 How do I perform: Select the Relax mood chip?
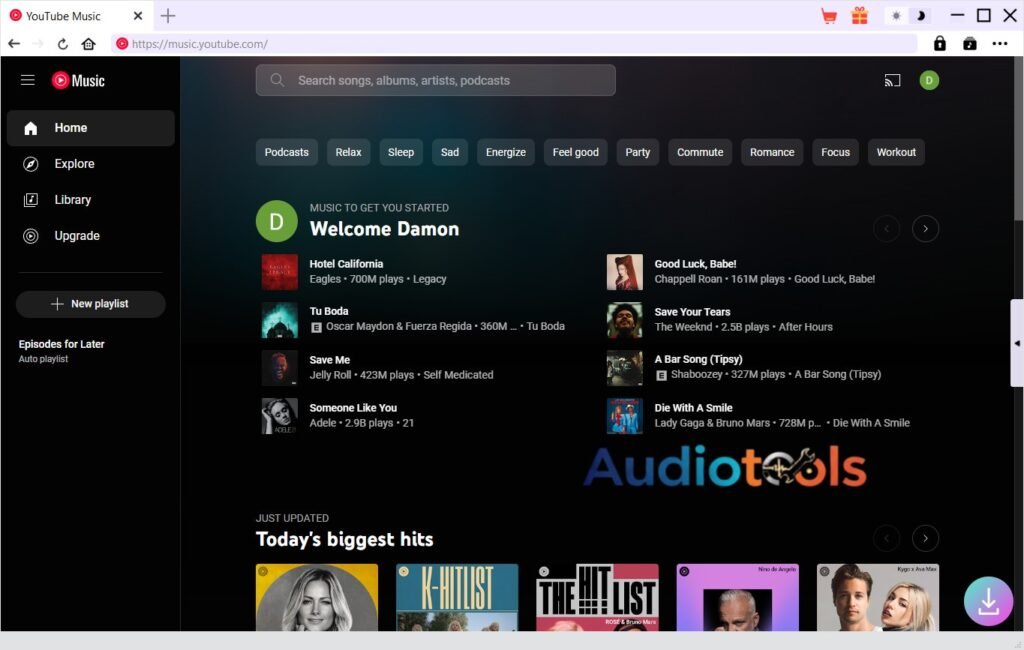pos(348,152)
